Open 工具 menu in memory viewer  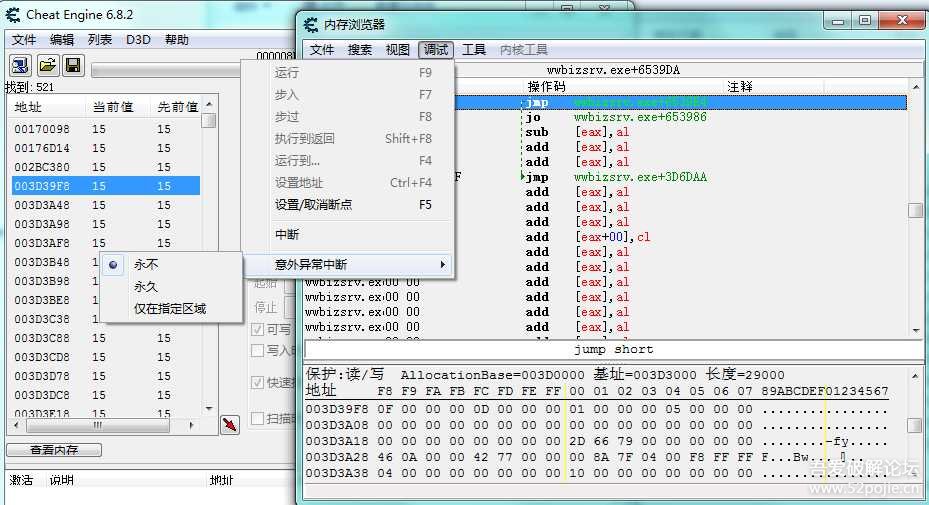474,50
